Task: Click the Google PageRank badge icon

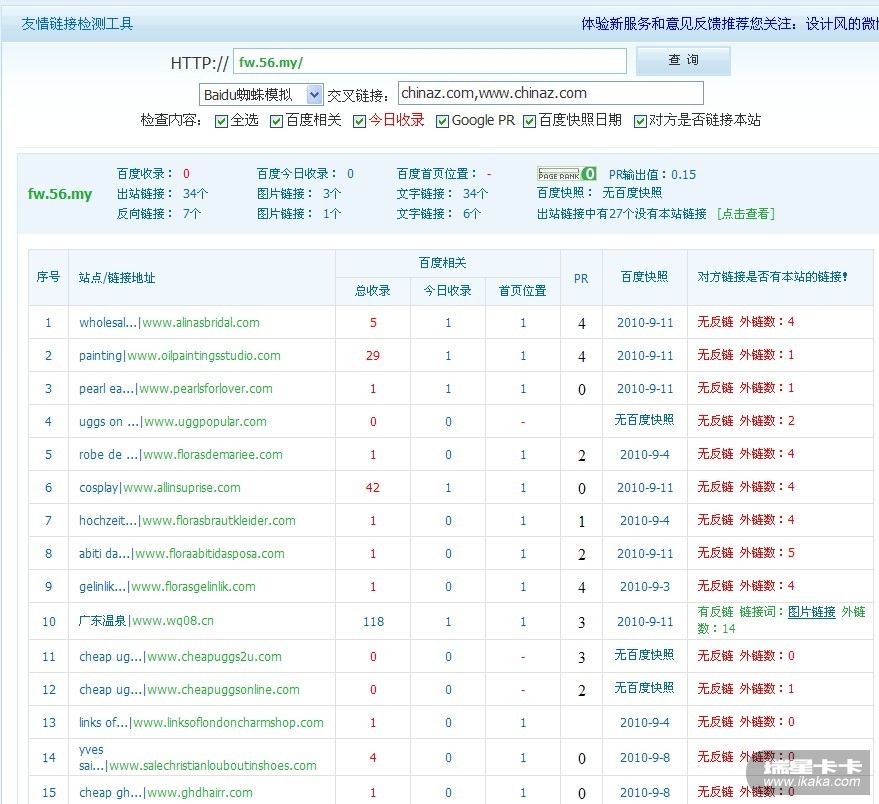Action: point(566,174)
